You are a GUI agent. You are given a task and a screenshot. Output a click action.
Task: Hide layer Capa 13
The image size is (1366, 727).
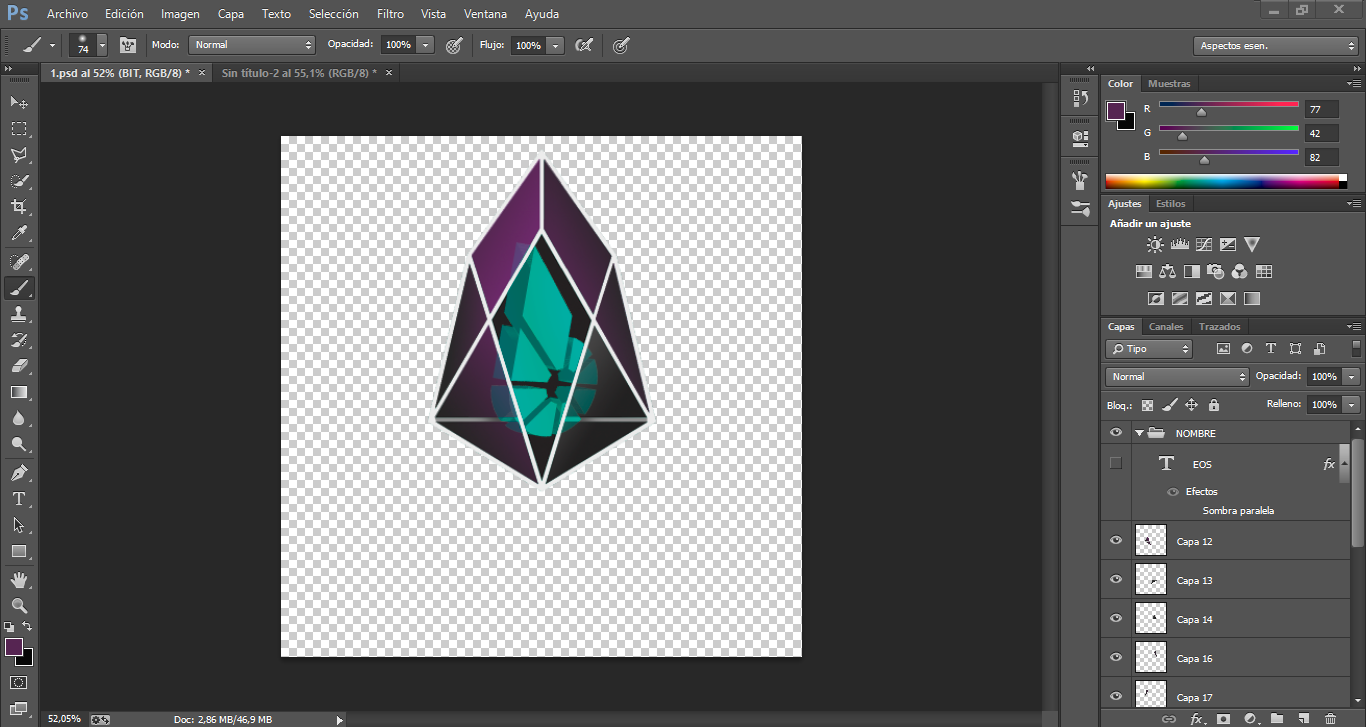pos(1116,580)
